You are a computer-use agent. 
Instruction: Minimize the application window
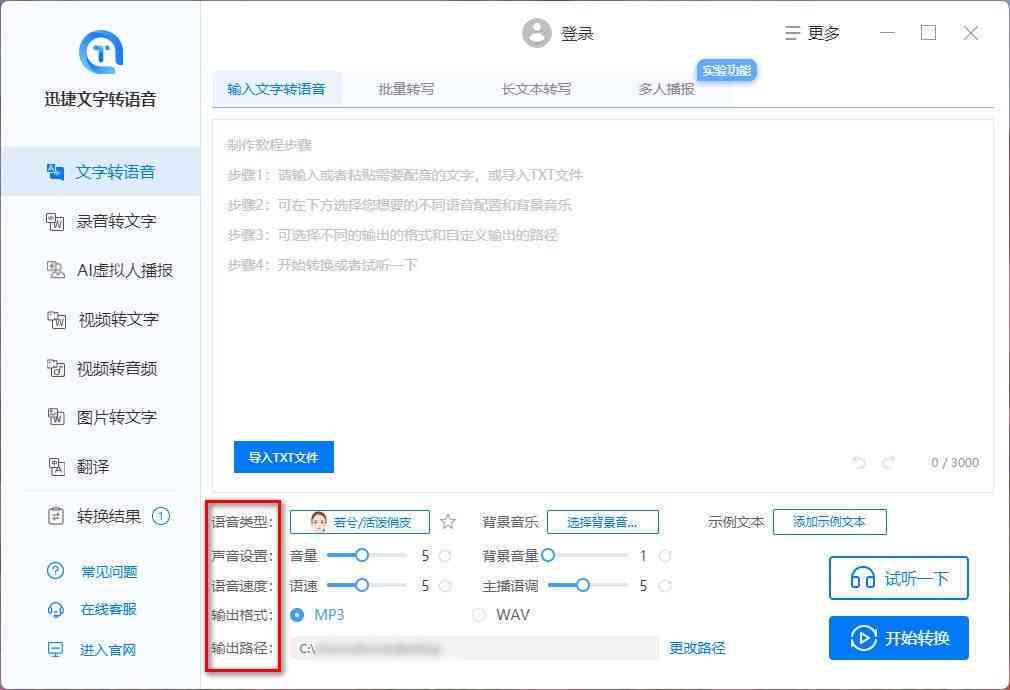click(x=888, y=33)
